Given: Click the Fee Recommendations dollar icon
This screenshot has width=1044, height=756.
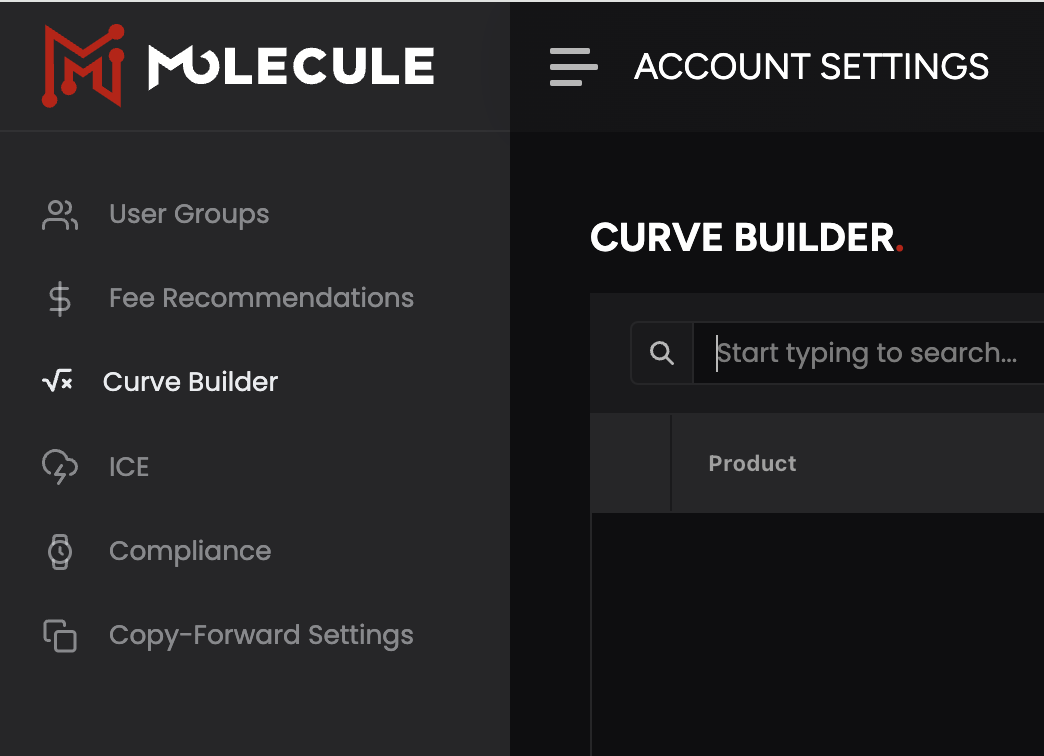Looking at the screenshot, I should (x=60, y=298).
